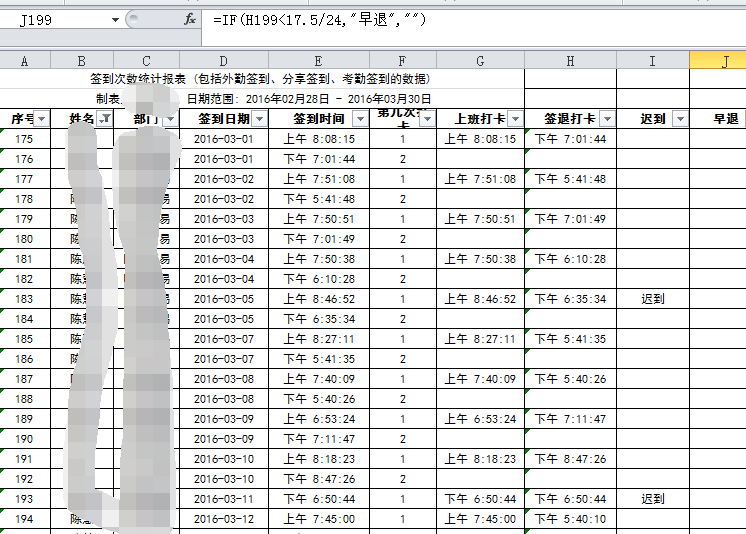Click 签退打卡 cell 下午 6:10:28
Viewport: 746px width, 534px height.
(570, 259)
